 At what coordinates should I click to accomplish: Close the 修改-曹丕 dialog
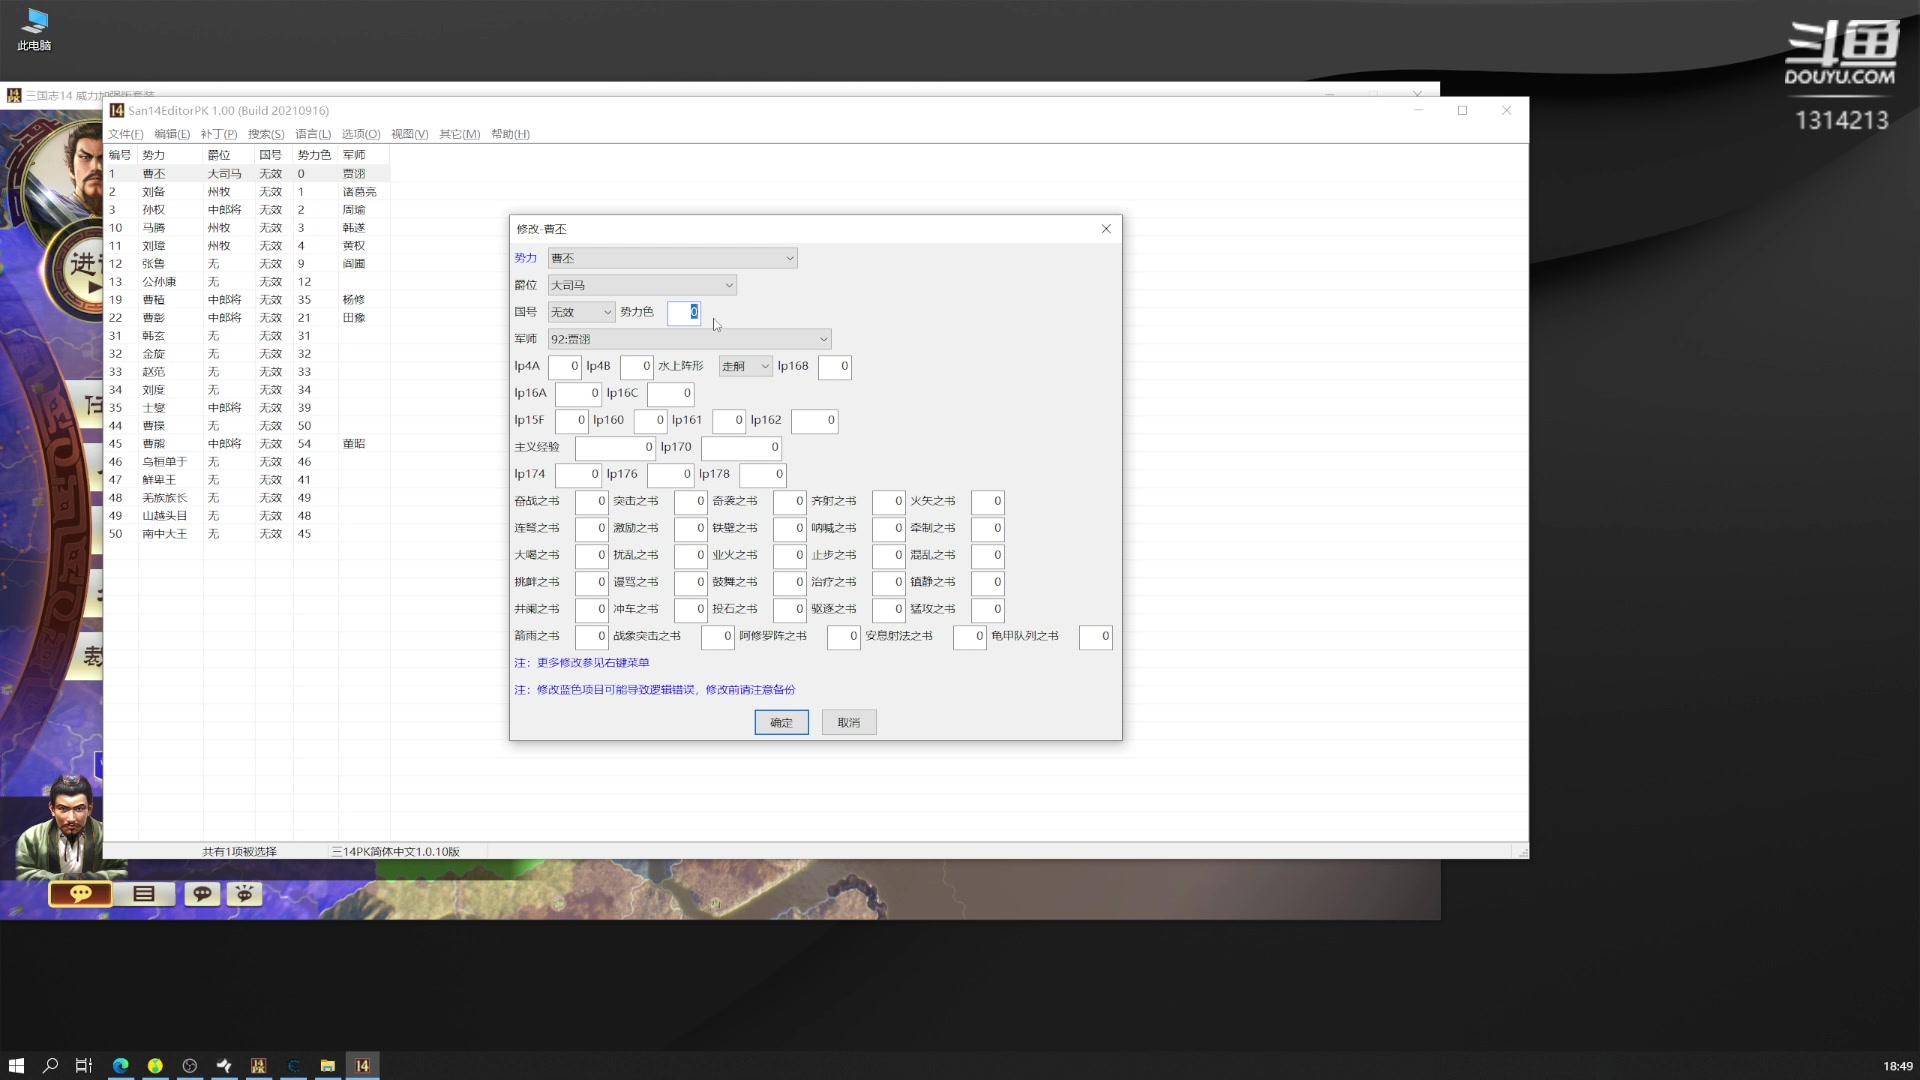pyautogui.click(x=1106, y=229)
